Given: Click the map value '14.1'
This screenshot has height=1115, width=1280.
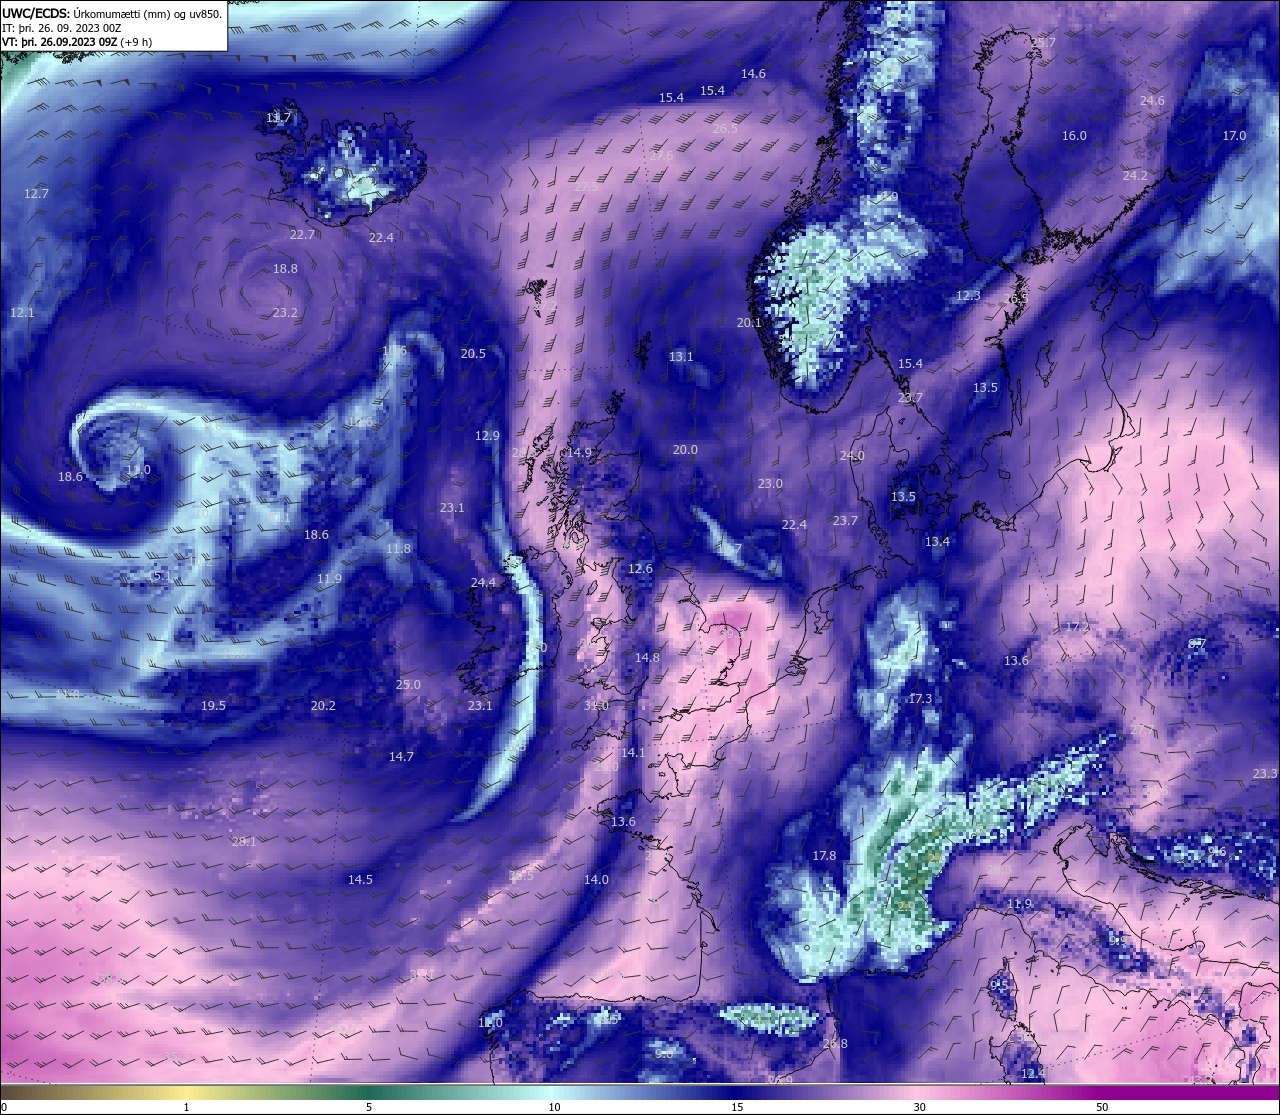Looking at the screenshot, I should (633, 753).
